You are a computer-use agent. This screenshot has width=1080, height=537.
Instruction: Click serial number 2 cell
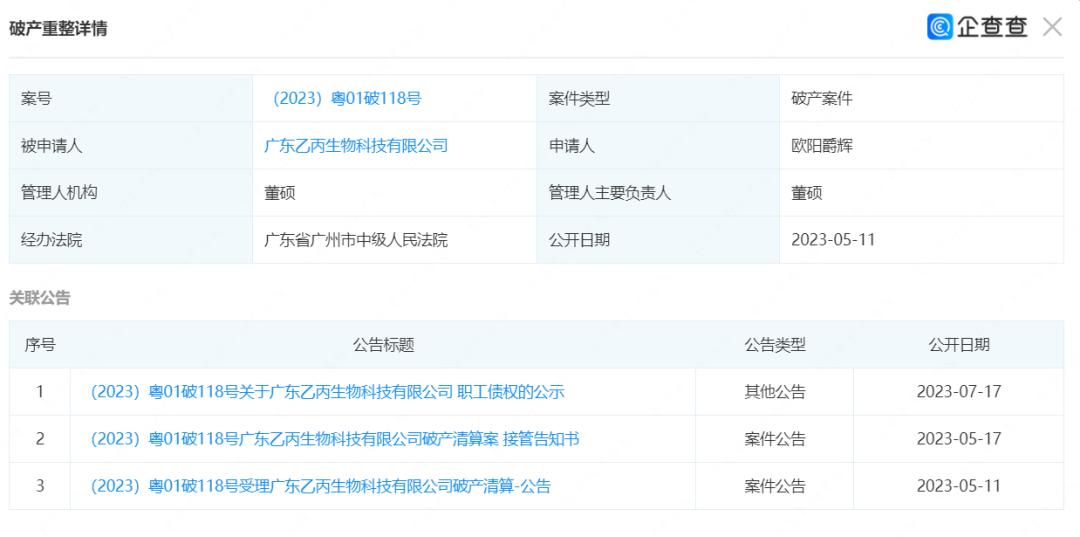pyautogui.click(x=40, y=439)
